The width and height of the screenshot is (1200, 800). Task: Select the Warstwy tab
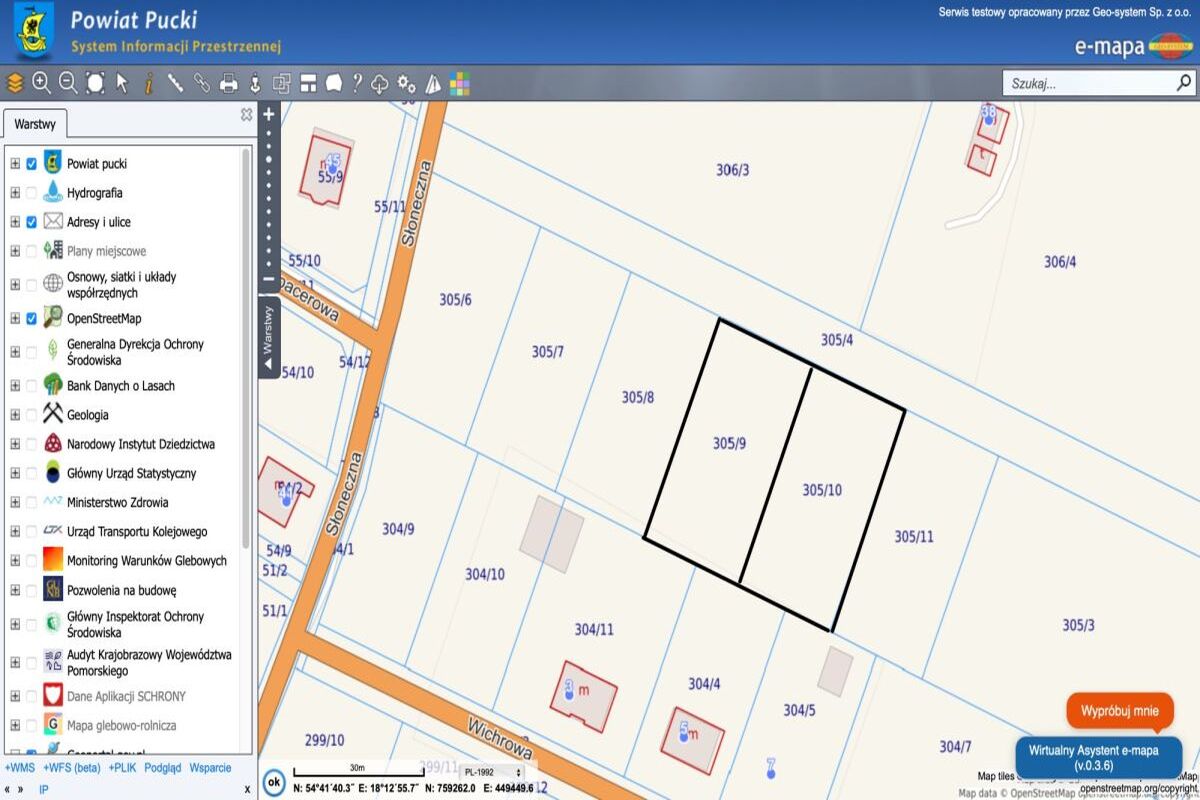point(35,125)
